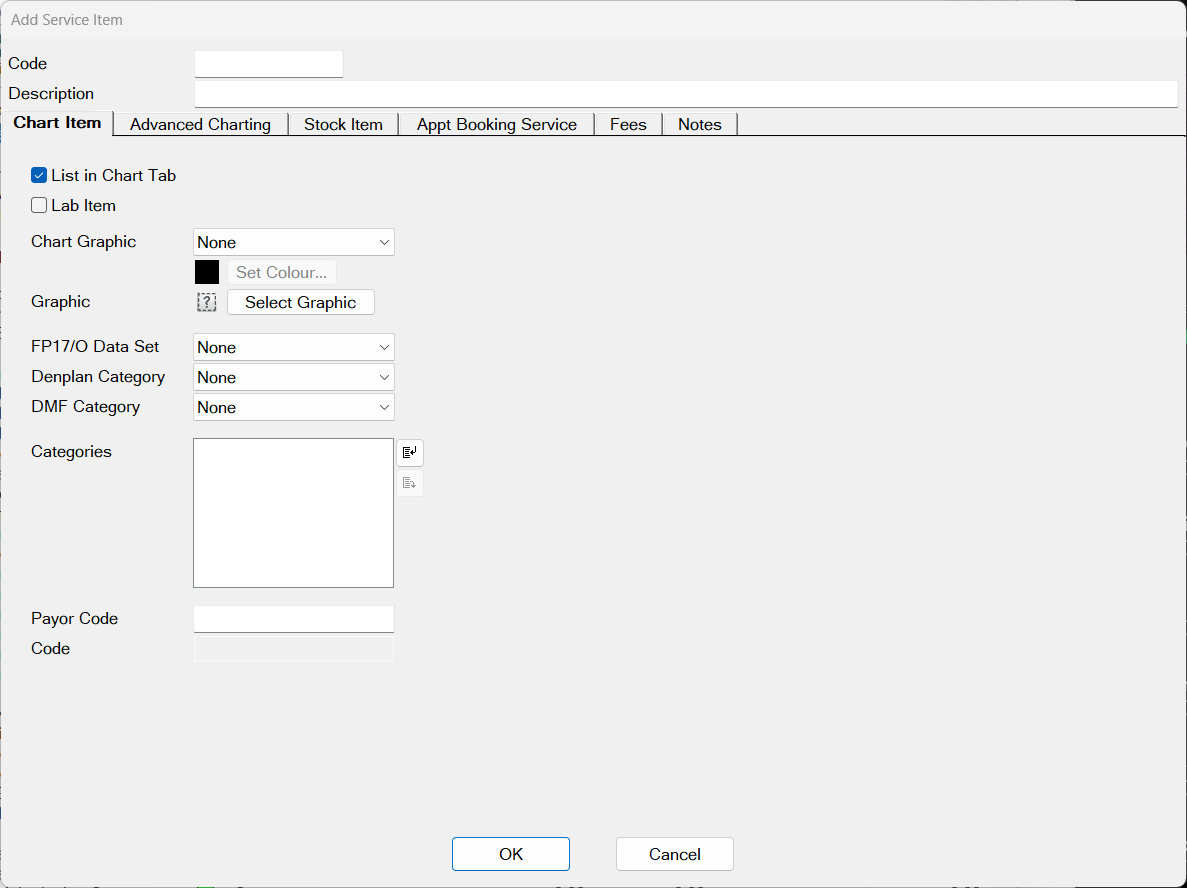Image resolution: width=1187 pixels, height=888 pixels.
Task: Click the remove-from-categories list icon
Action: (409, 482)
